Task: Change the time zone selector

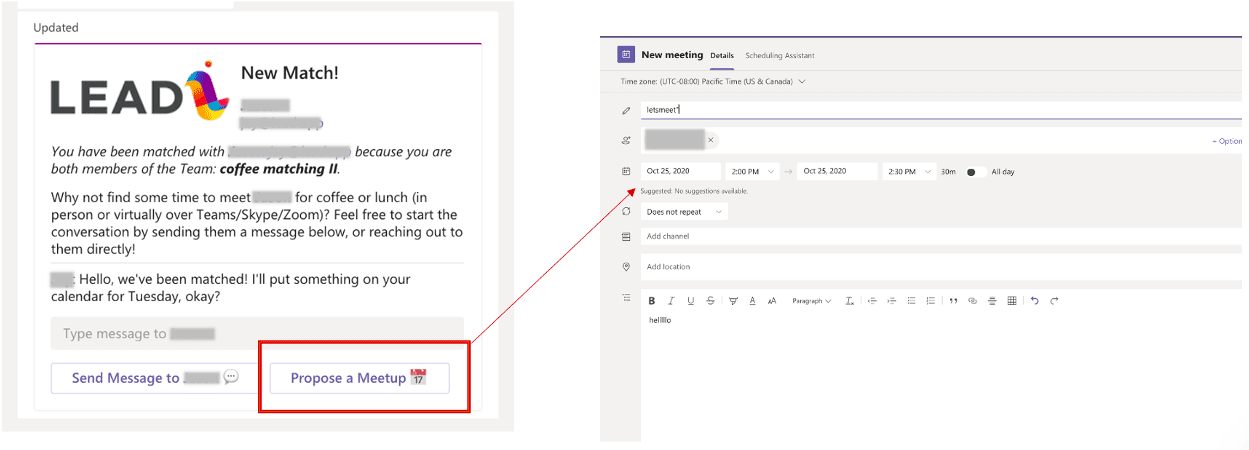Action: (x=713, y=81)
